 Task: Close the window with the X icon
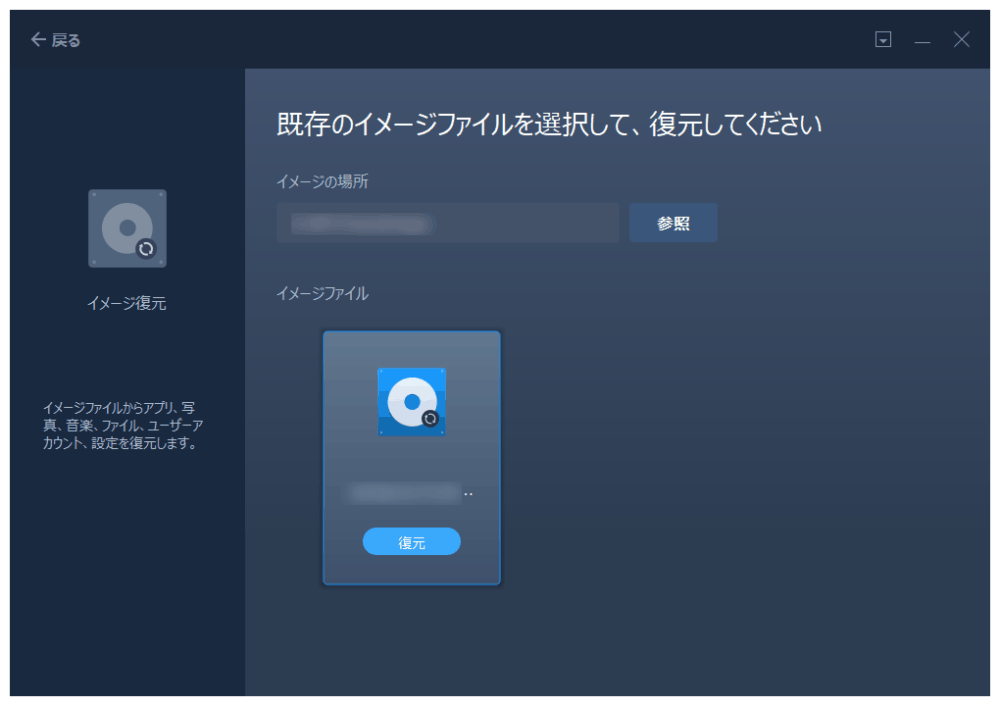coord(961,40)
